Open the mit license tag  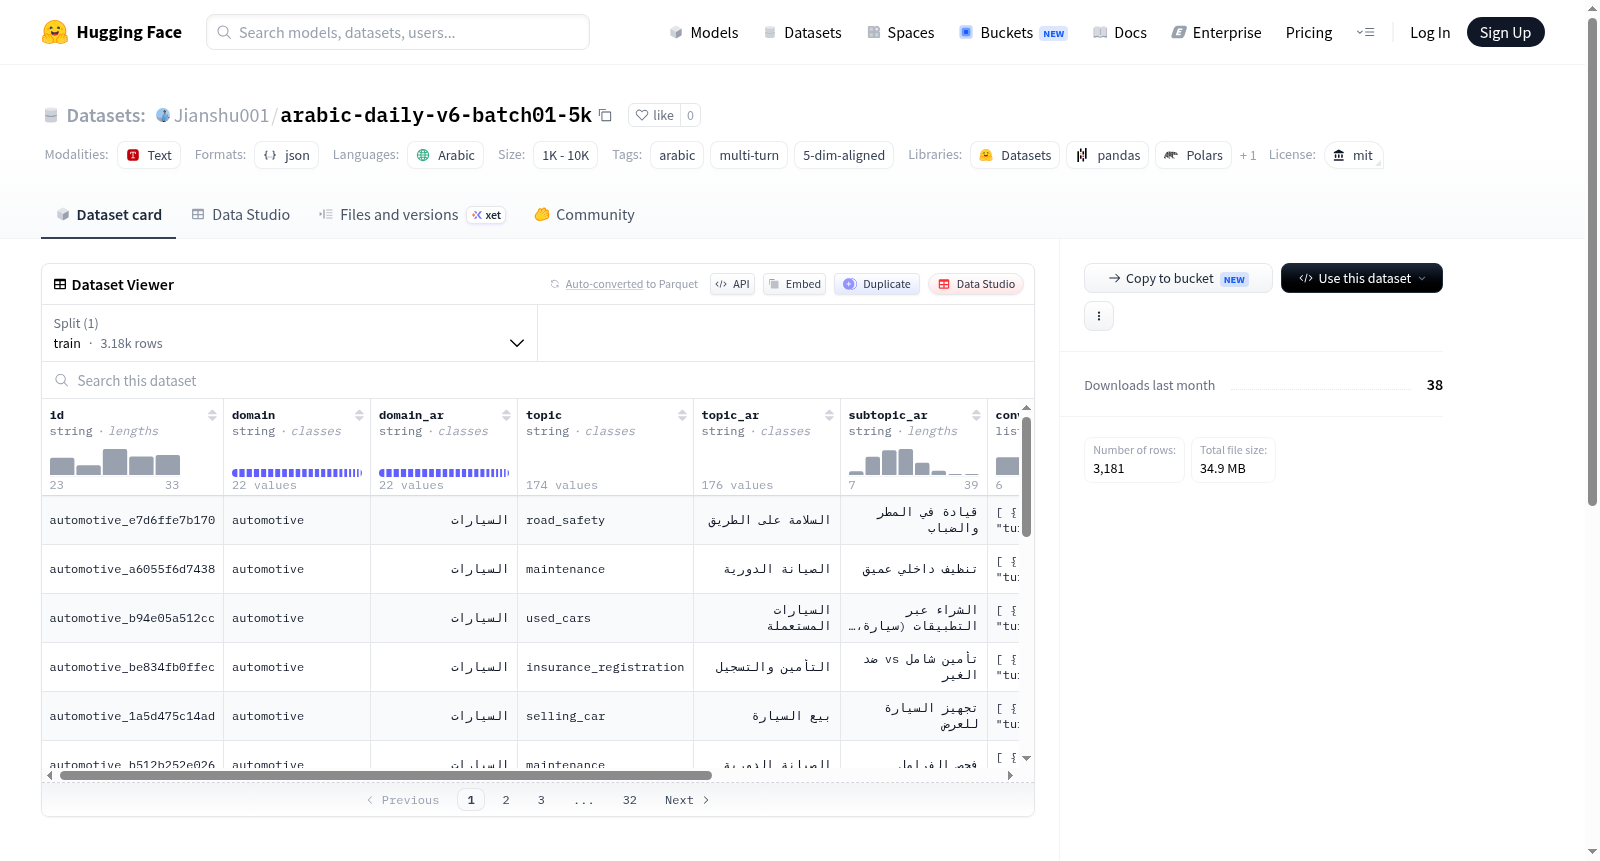click(1353, 155)
